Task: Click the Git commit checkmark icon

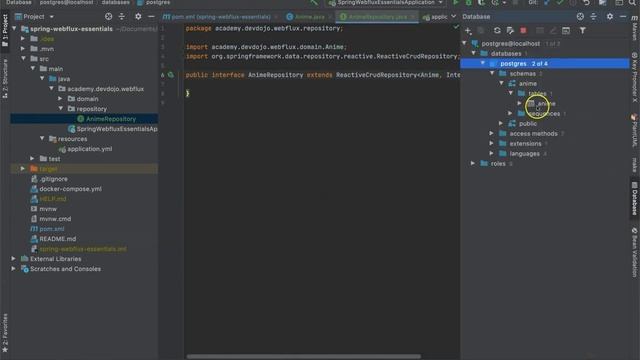Action: (x=560, y=2)
